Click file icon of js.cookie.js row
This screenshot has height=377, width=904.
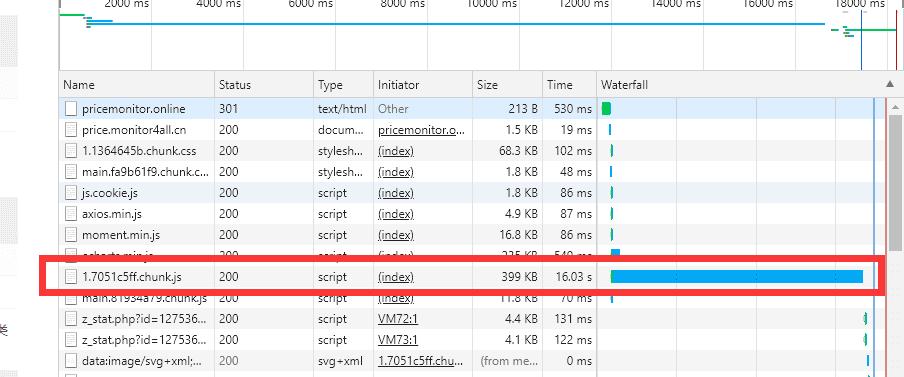pos(70,193)
